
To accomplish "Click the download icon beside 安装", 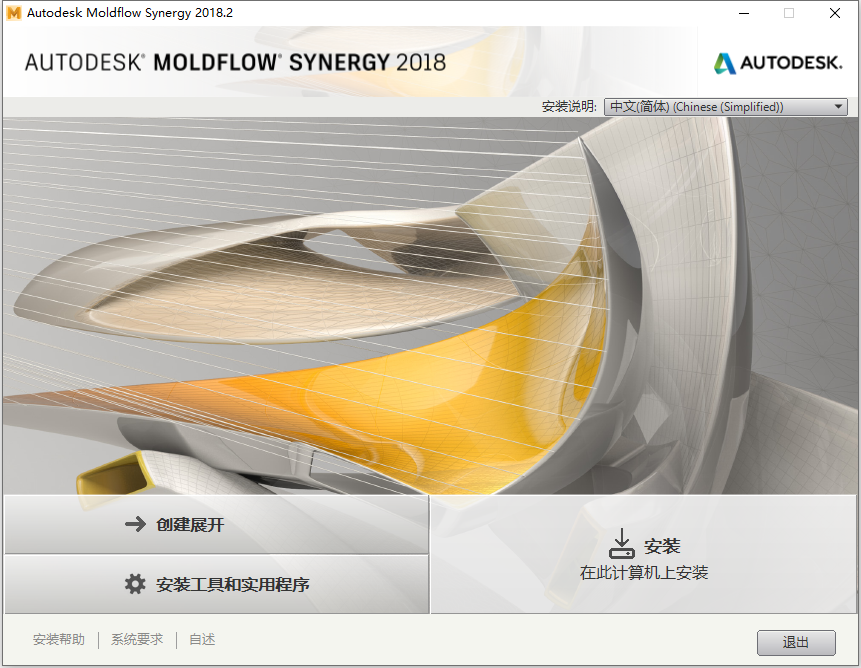I will coord(622,544).
